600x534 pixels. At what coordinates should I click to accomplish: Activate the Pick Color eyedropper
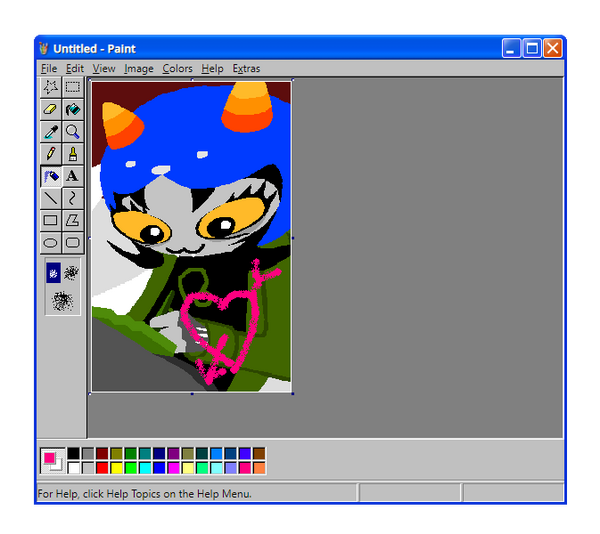click(51, 132)
